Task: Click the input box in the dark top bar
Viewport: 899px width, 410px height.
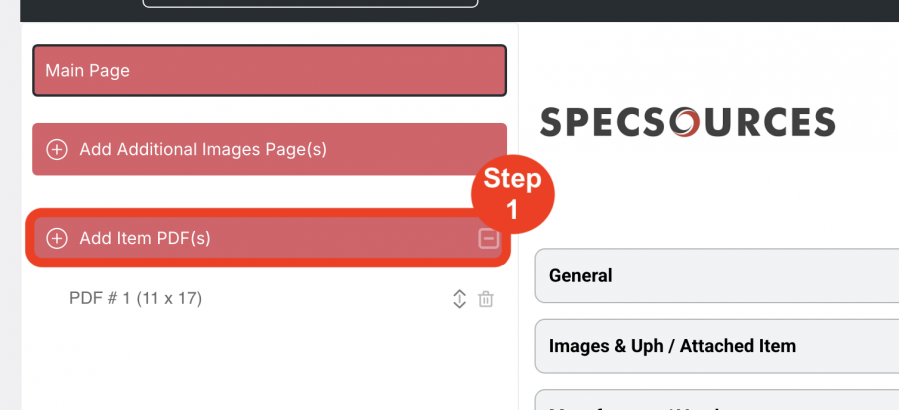Action: (x=310, y=3)
